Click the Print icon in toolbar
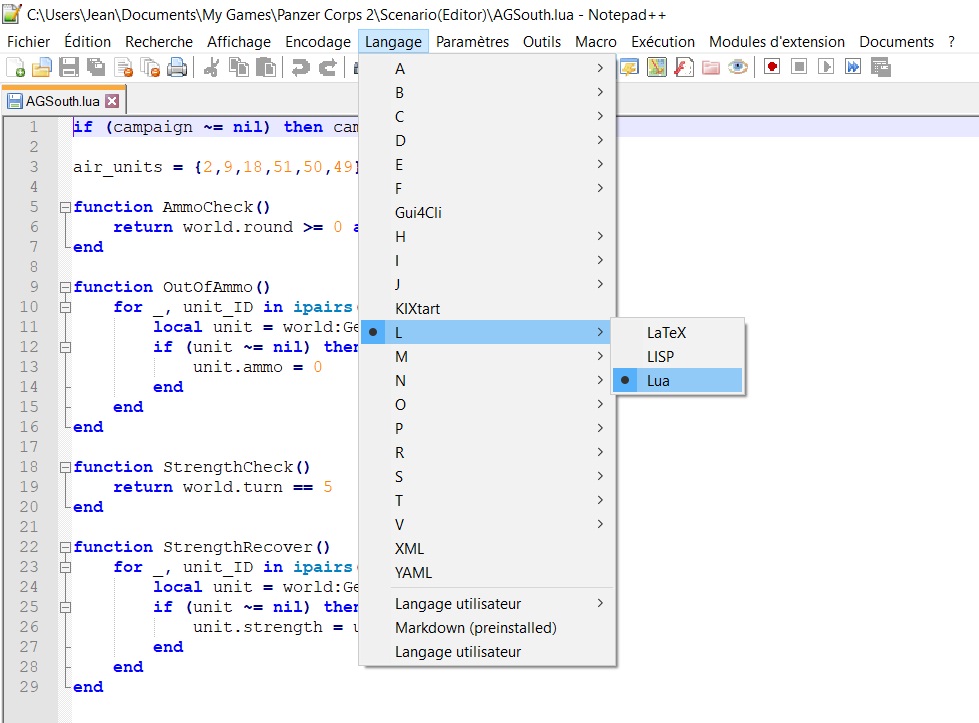This screenshot has width=979, height=723. click(177, 68)
